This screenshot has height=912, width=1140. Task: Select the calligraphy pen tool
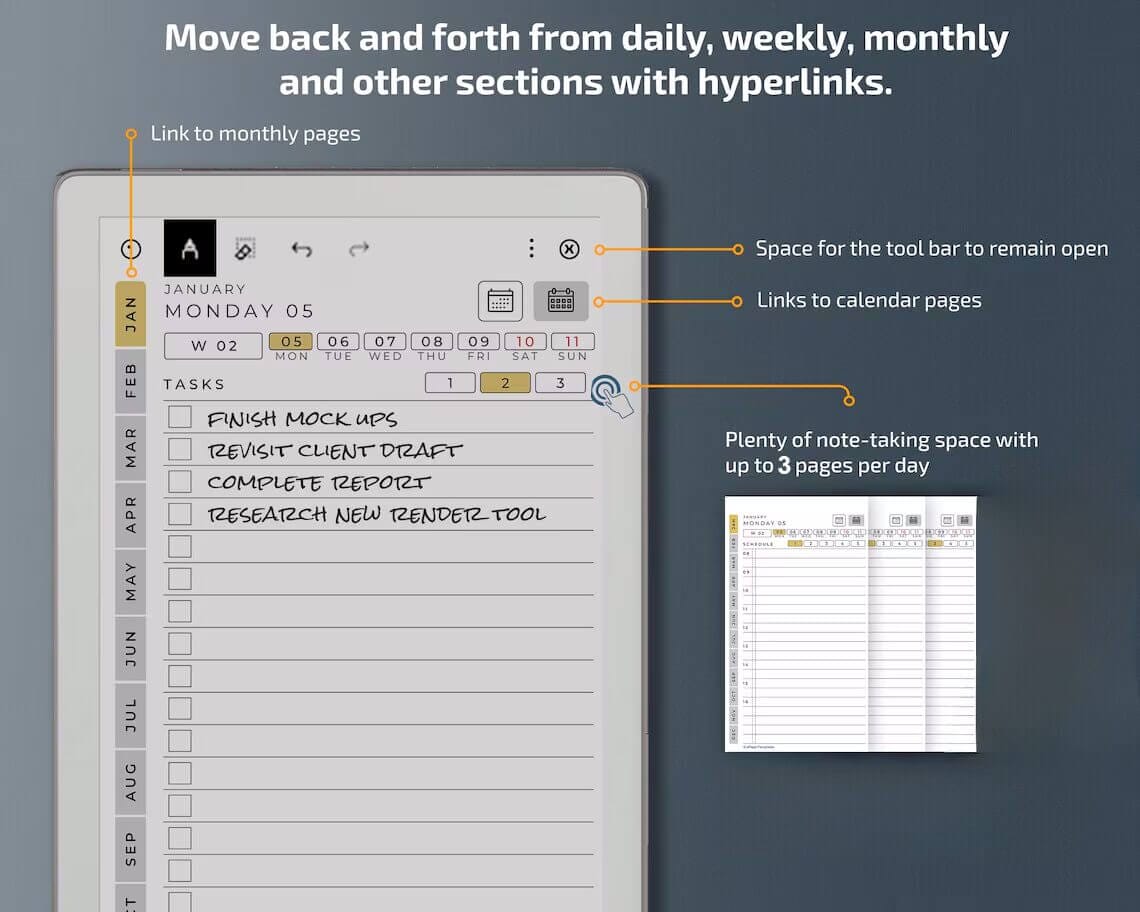(189, 249)
